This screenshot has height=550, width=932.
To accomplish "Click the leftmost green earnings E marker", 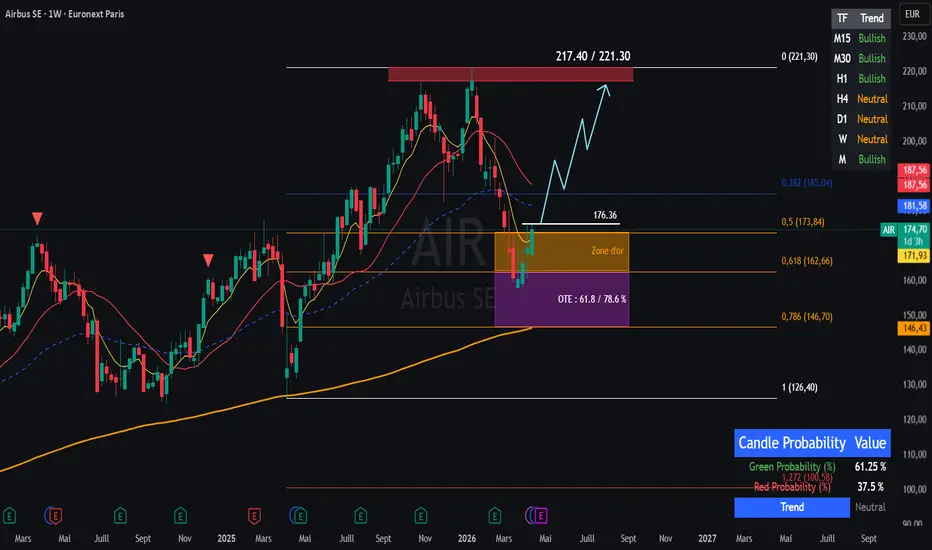I will 10,515.
